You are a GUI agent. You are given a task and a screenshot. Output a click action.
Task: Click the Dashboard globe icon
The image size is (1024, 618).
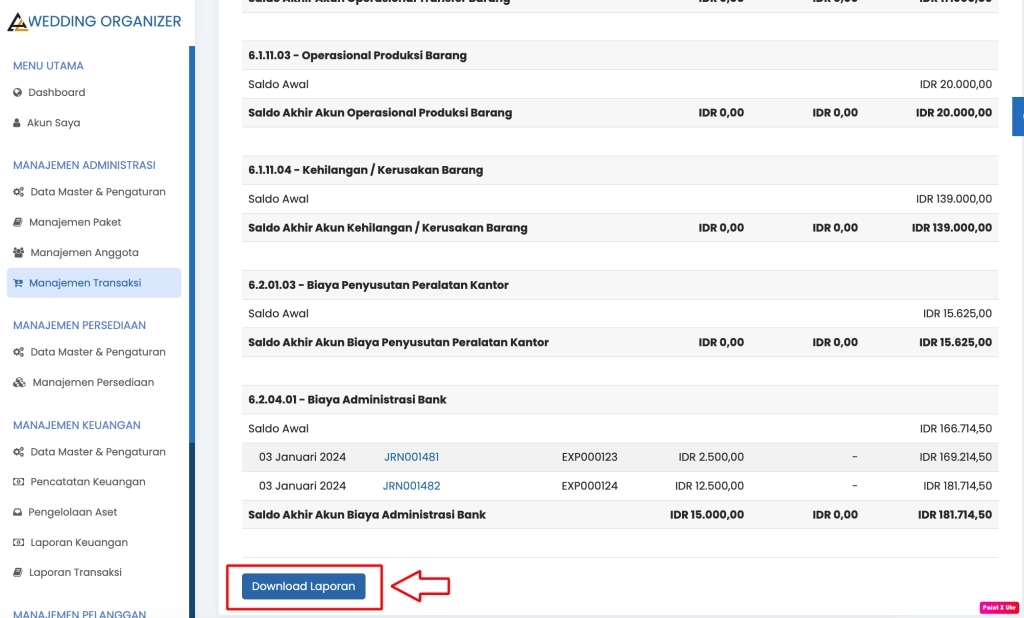(18, 93)
